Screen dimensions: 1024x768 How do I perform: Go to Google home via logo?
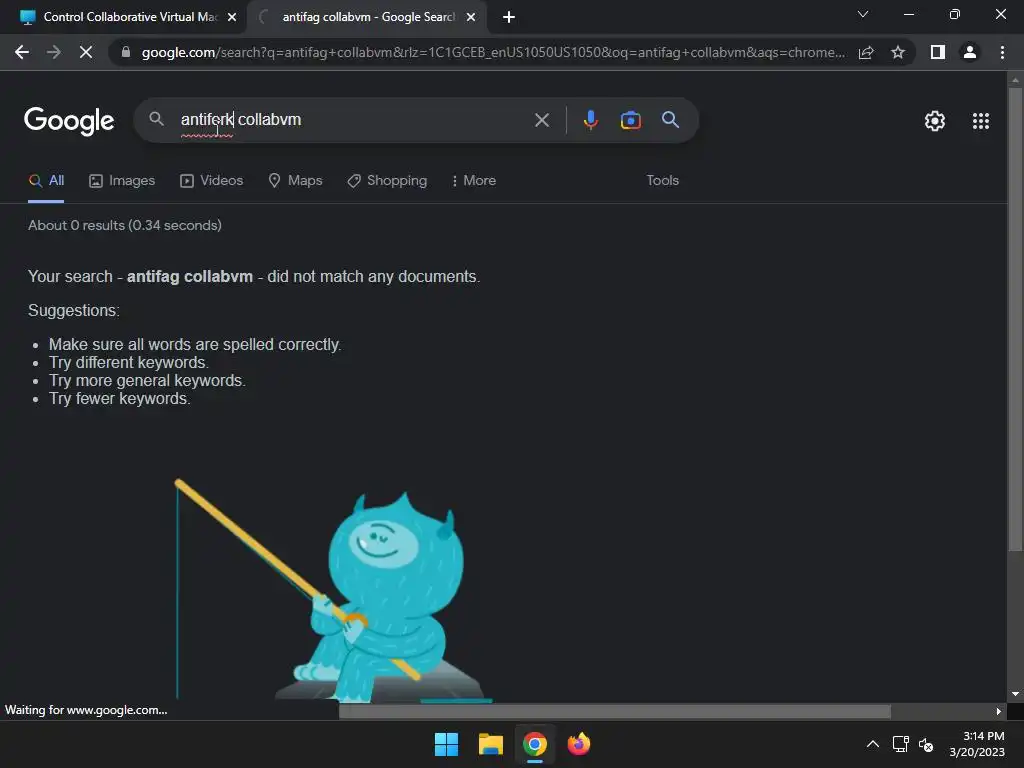(x=69, y=120)
